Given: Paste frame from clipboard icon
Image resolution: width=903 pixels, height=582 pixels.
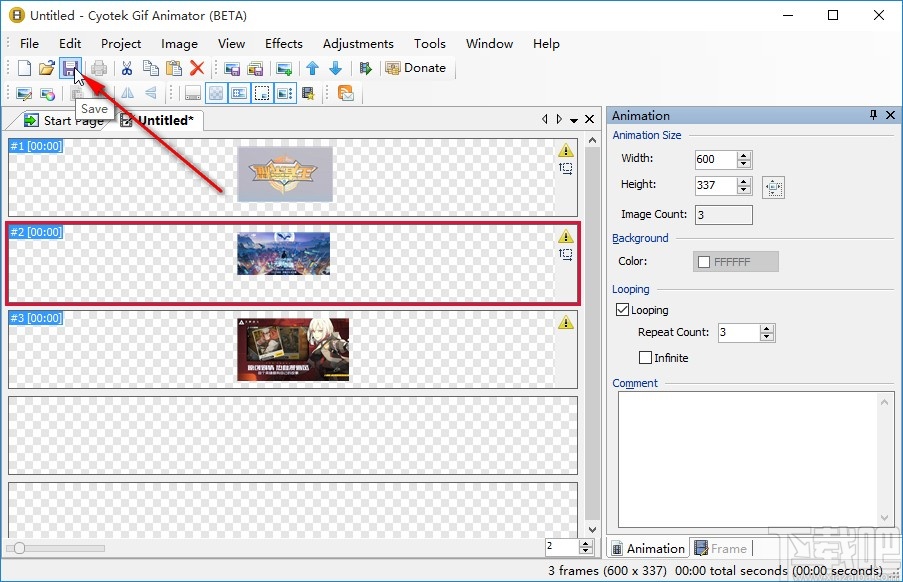Looking at the screenshot, I should (173, 68).
